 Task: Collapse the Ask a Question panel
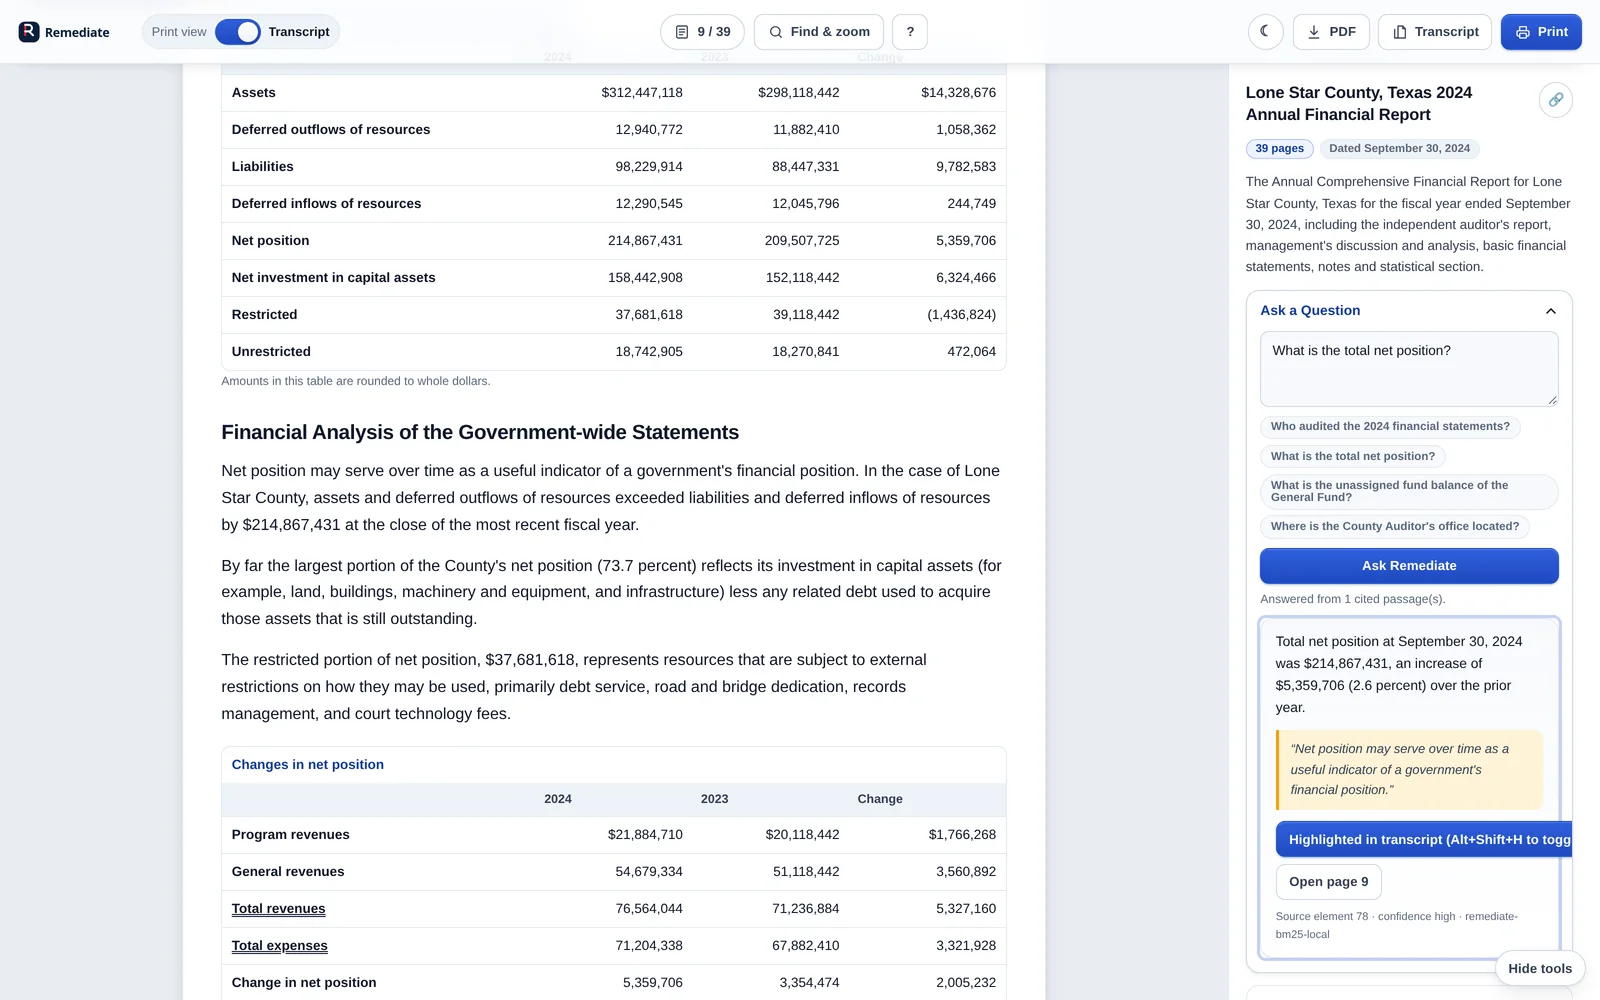[x=1550, y=311]
